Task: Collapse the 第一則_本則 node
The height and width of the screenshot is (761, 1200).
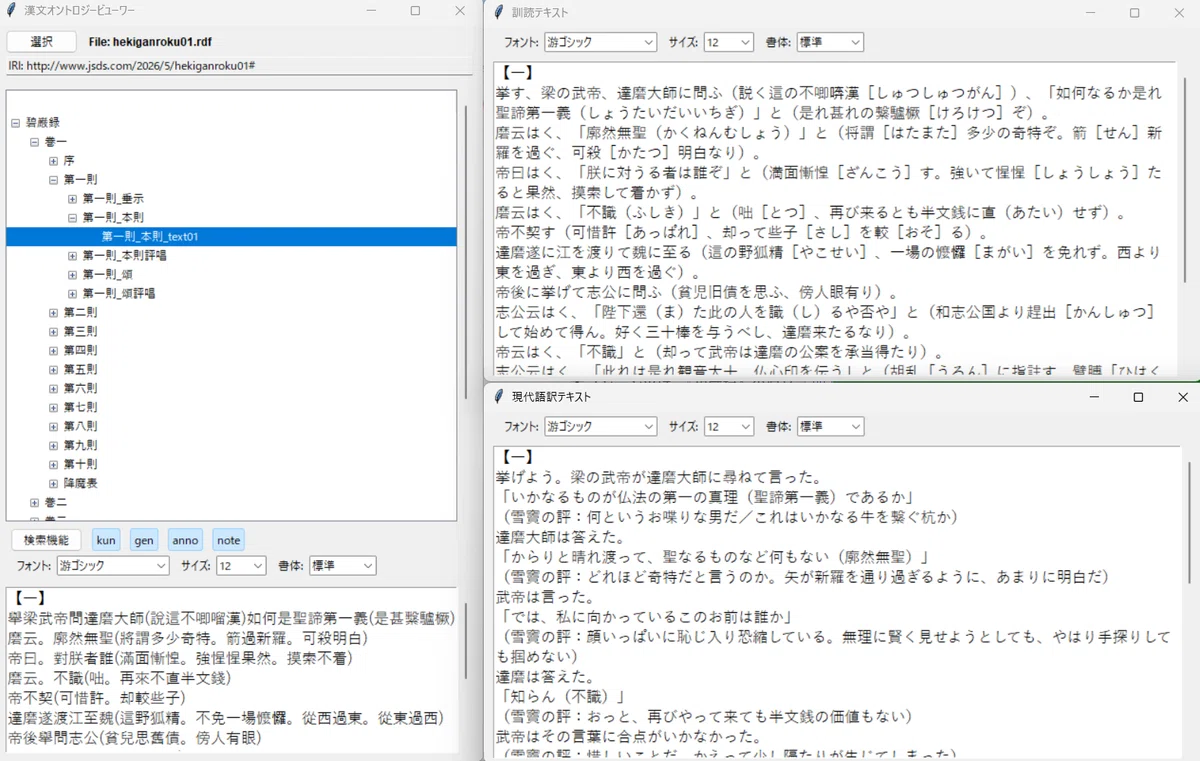Action: click(x=73, y=217)
